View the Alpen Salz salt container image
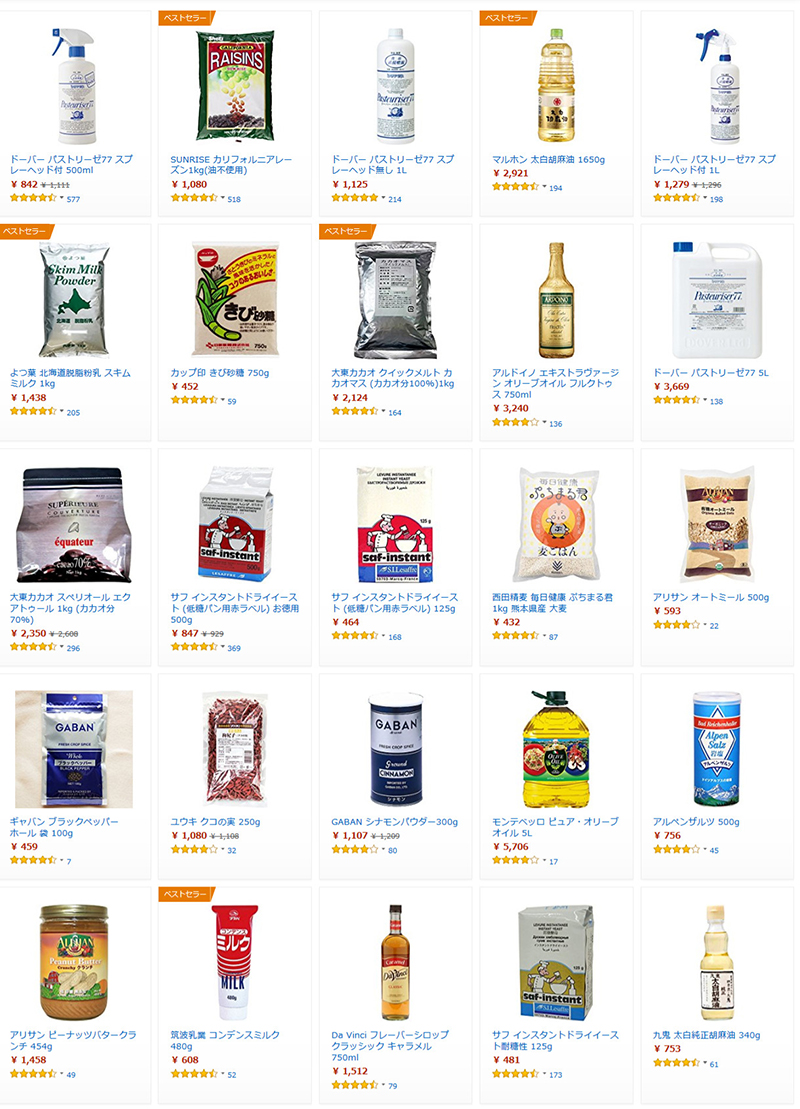 click(717, 749)
